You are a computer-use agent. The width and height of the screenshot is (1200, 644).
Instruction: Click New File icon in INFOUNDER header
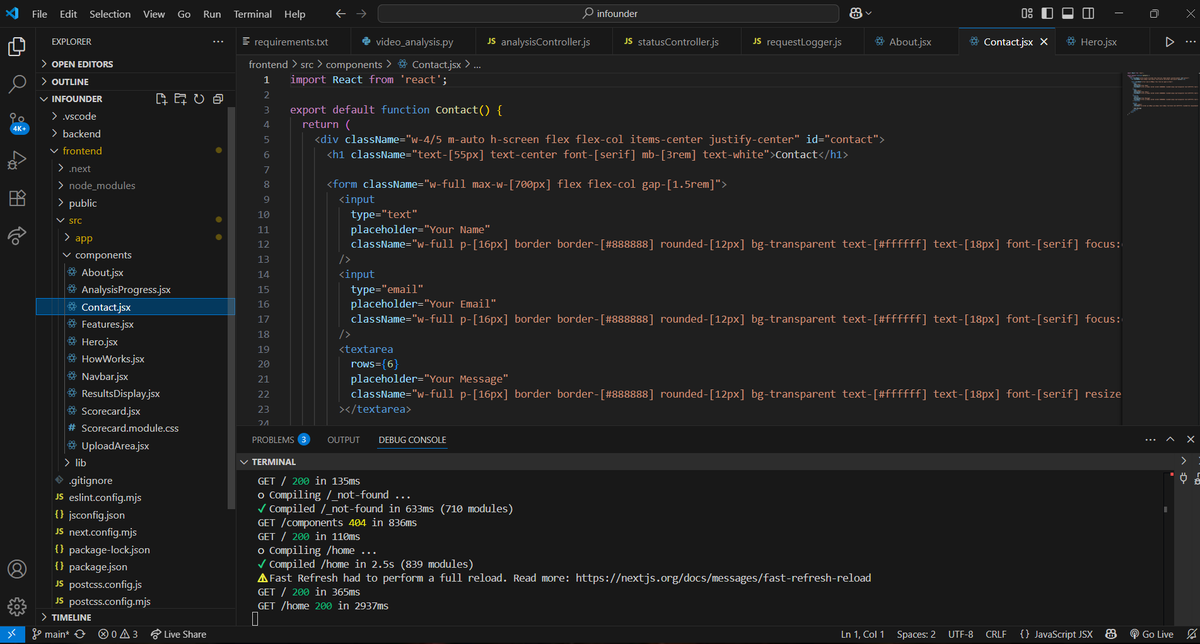coord(163,99)
